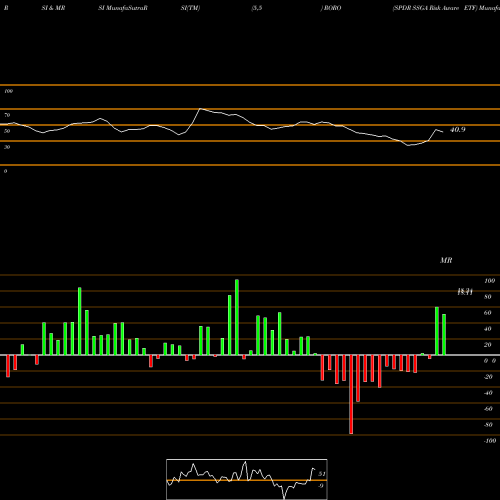Click the tallest green histogram bar
The height and width of the screenshot is (500, 500).
pyautogui.click(x=237, y=317)
